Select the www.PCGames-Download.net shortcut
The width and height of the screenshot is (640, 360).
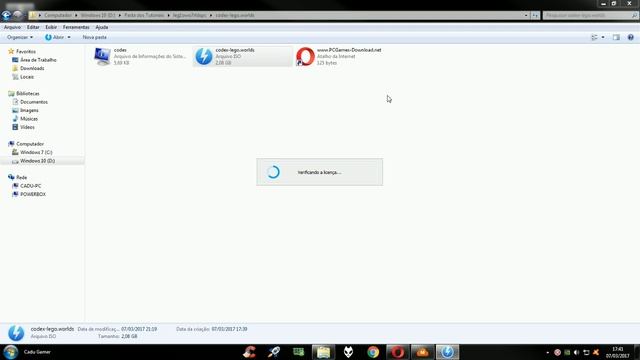[x=340, y=56]
